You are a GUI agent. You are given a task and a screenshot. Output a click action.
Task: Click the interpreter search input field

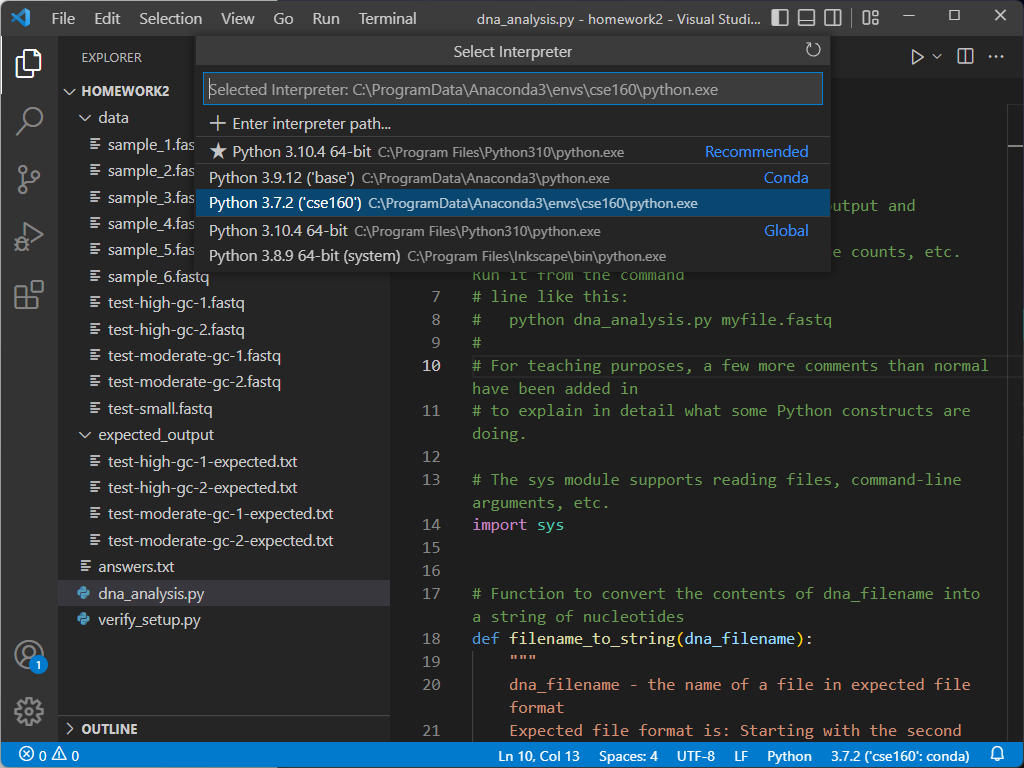click(512, 89)
